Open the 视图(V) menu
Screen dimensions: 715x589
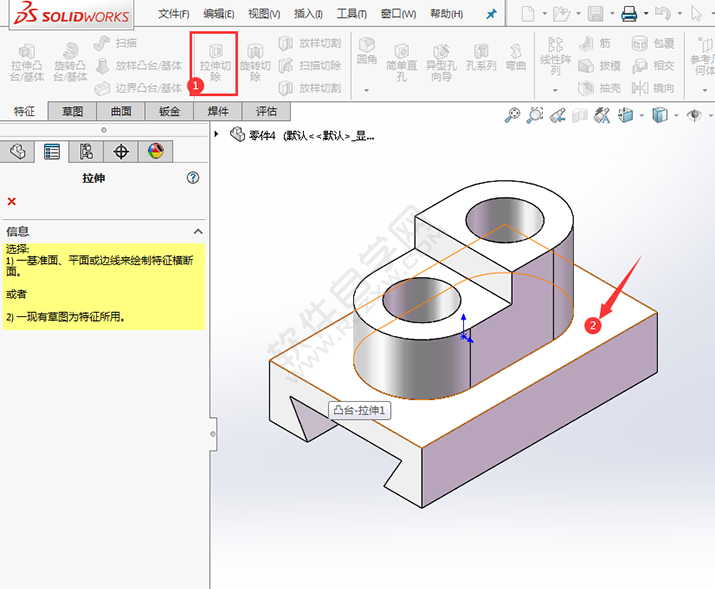(x=264, y=14)
